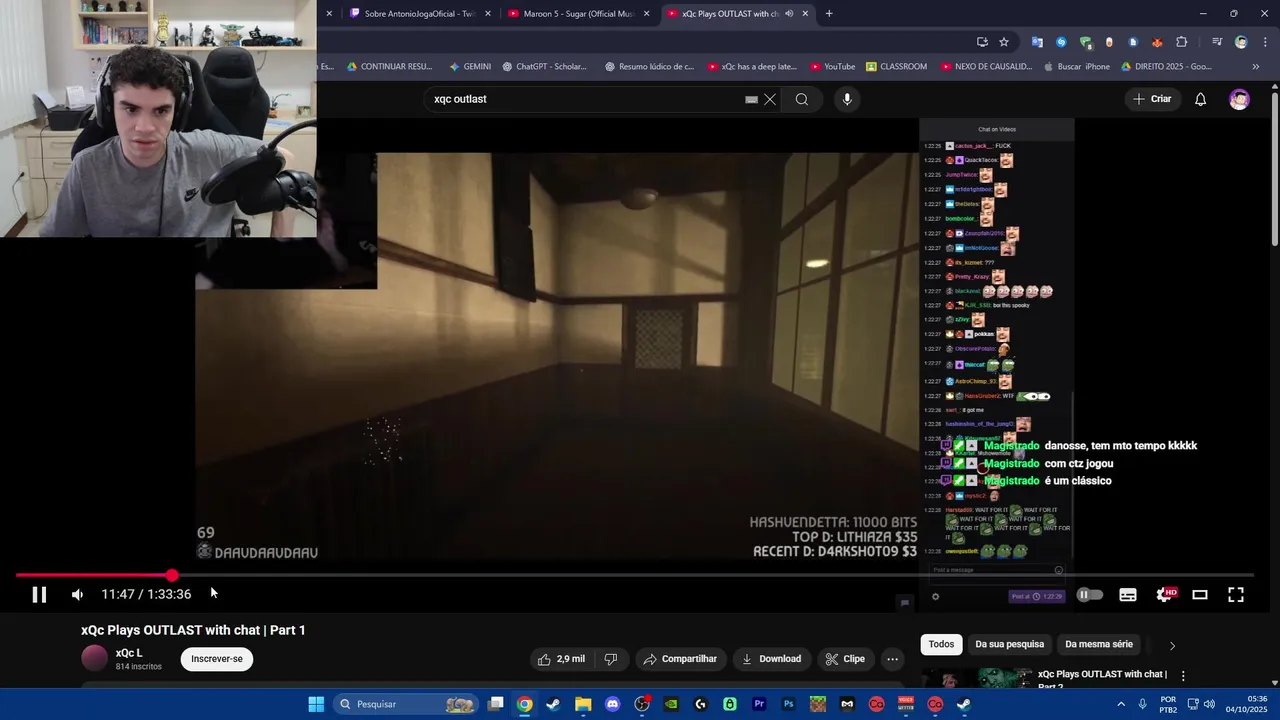Toggle the embedded chat panel button
Screen dimensions: 1280x720
[x=904, y=602]
